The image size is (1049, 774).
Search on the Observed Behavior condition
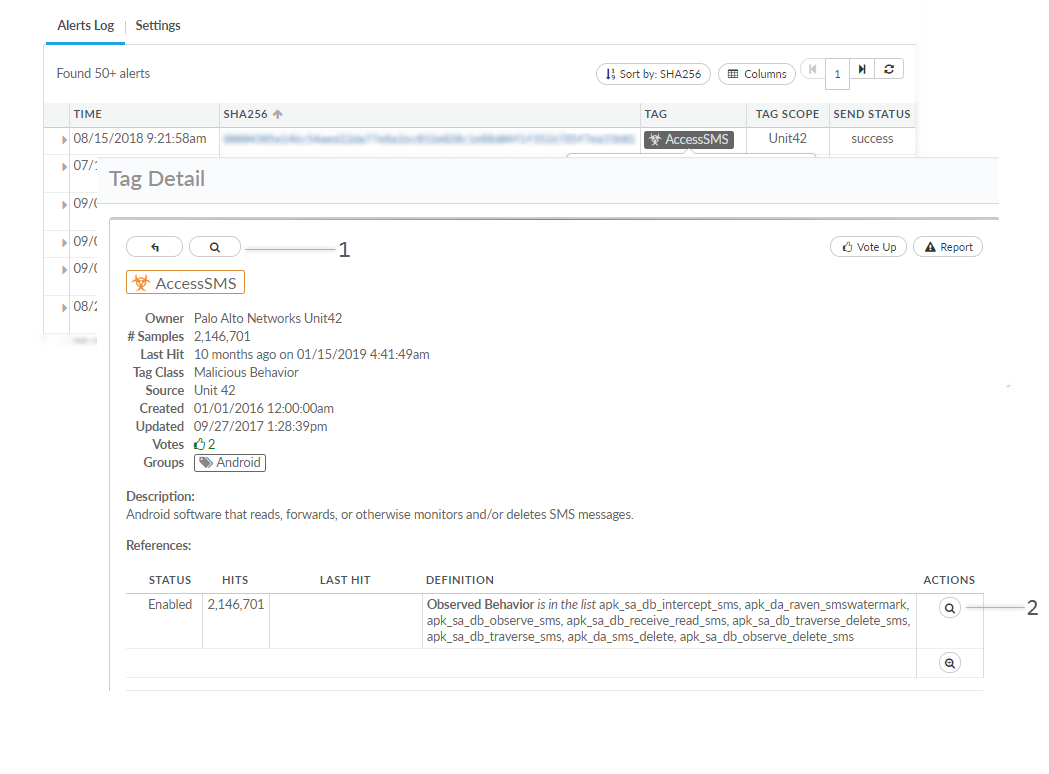coord(949,608)
